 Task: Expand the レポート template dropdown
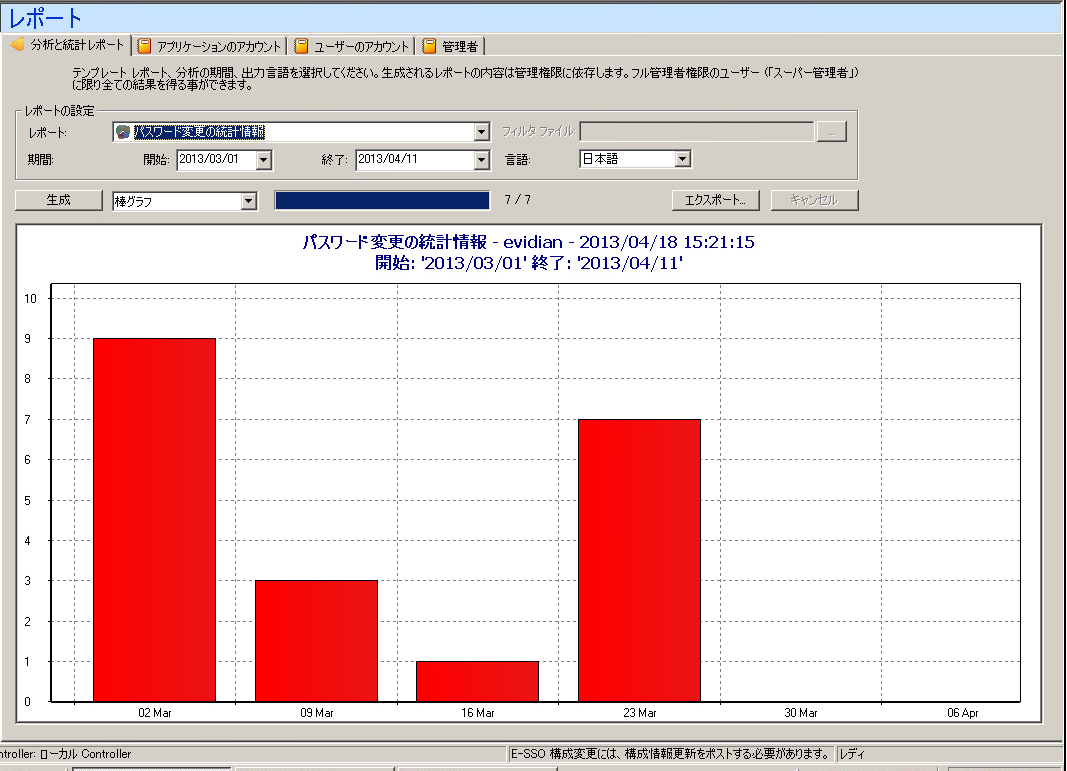click(x=481, y=132)
